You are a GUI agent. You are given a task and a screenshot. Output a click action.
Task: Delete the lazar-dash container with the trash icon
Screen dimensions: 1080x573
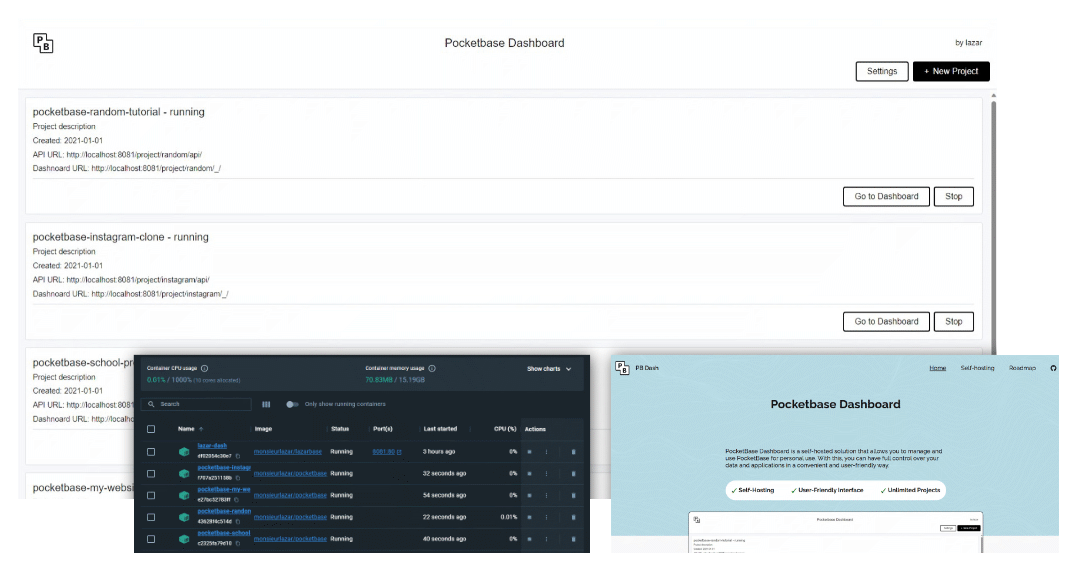tap(573, 452)
